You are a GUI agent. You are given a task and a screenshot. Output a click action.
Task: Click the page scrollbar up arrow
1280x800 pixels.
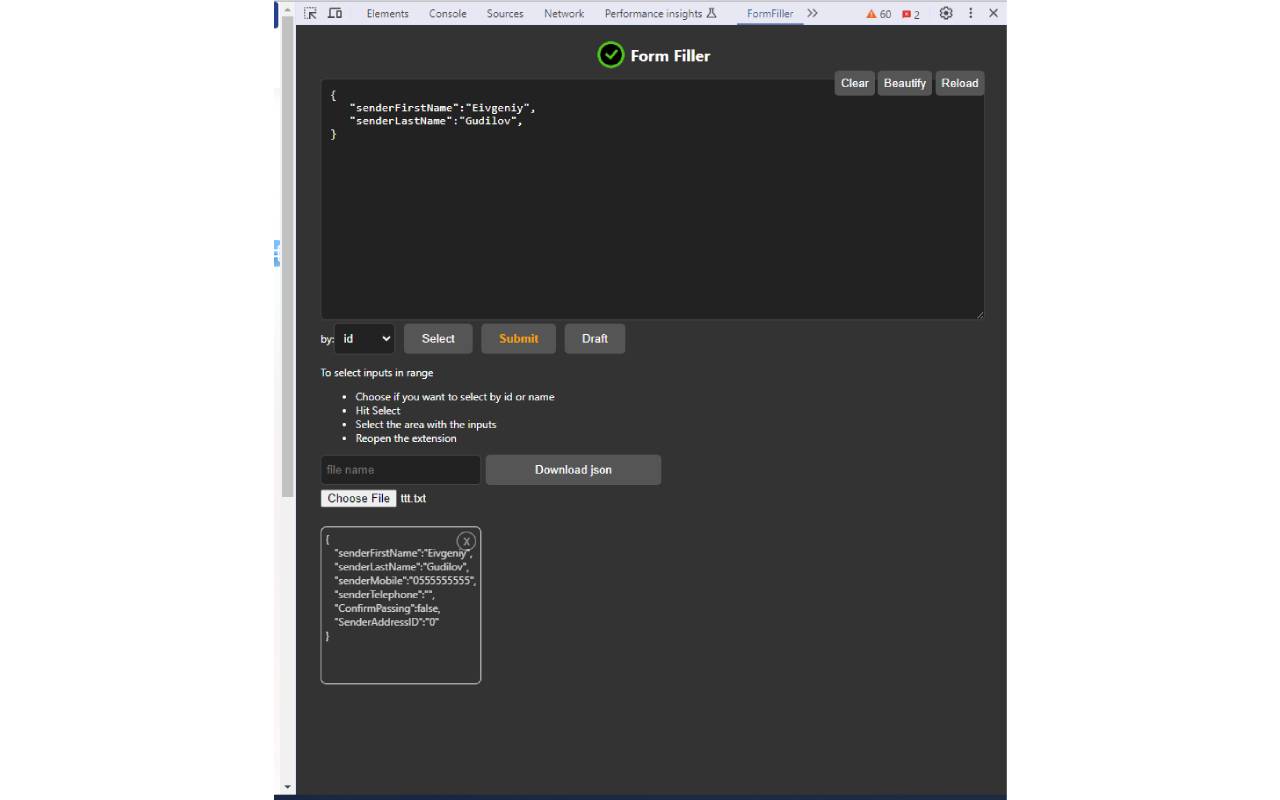[288, 10]
